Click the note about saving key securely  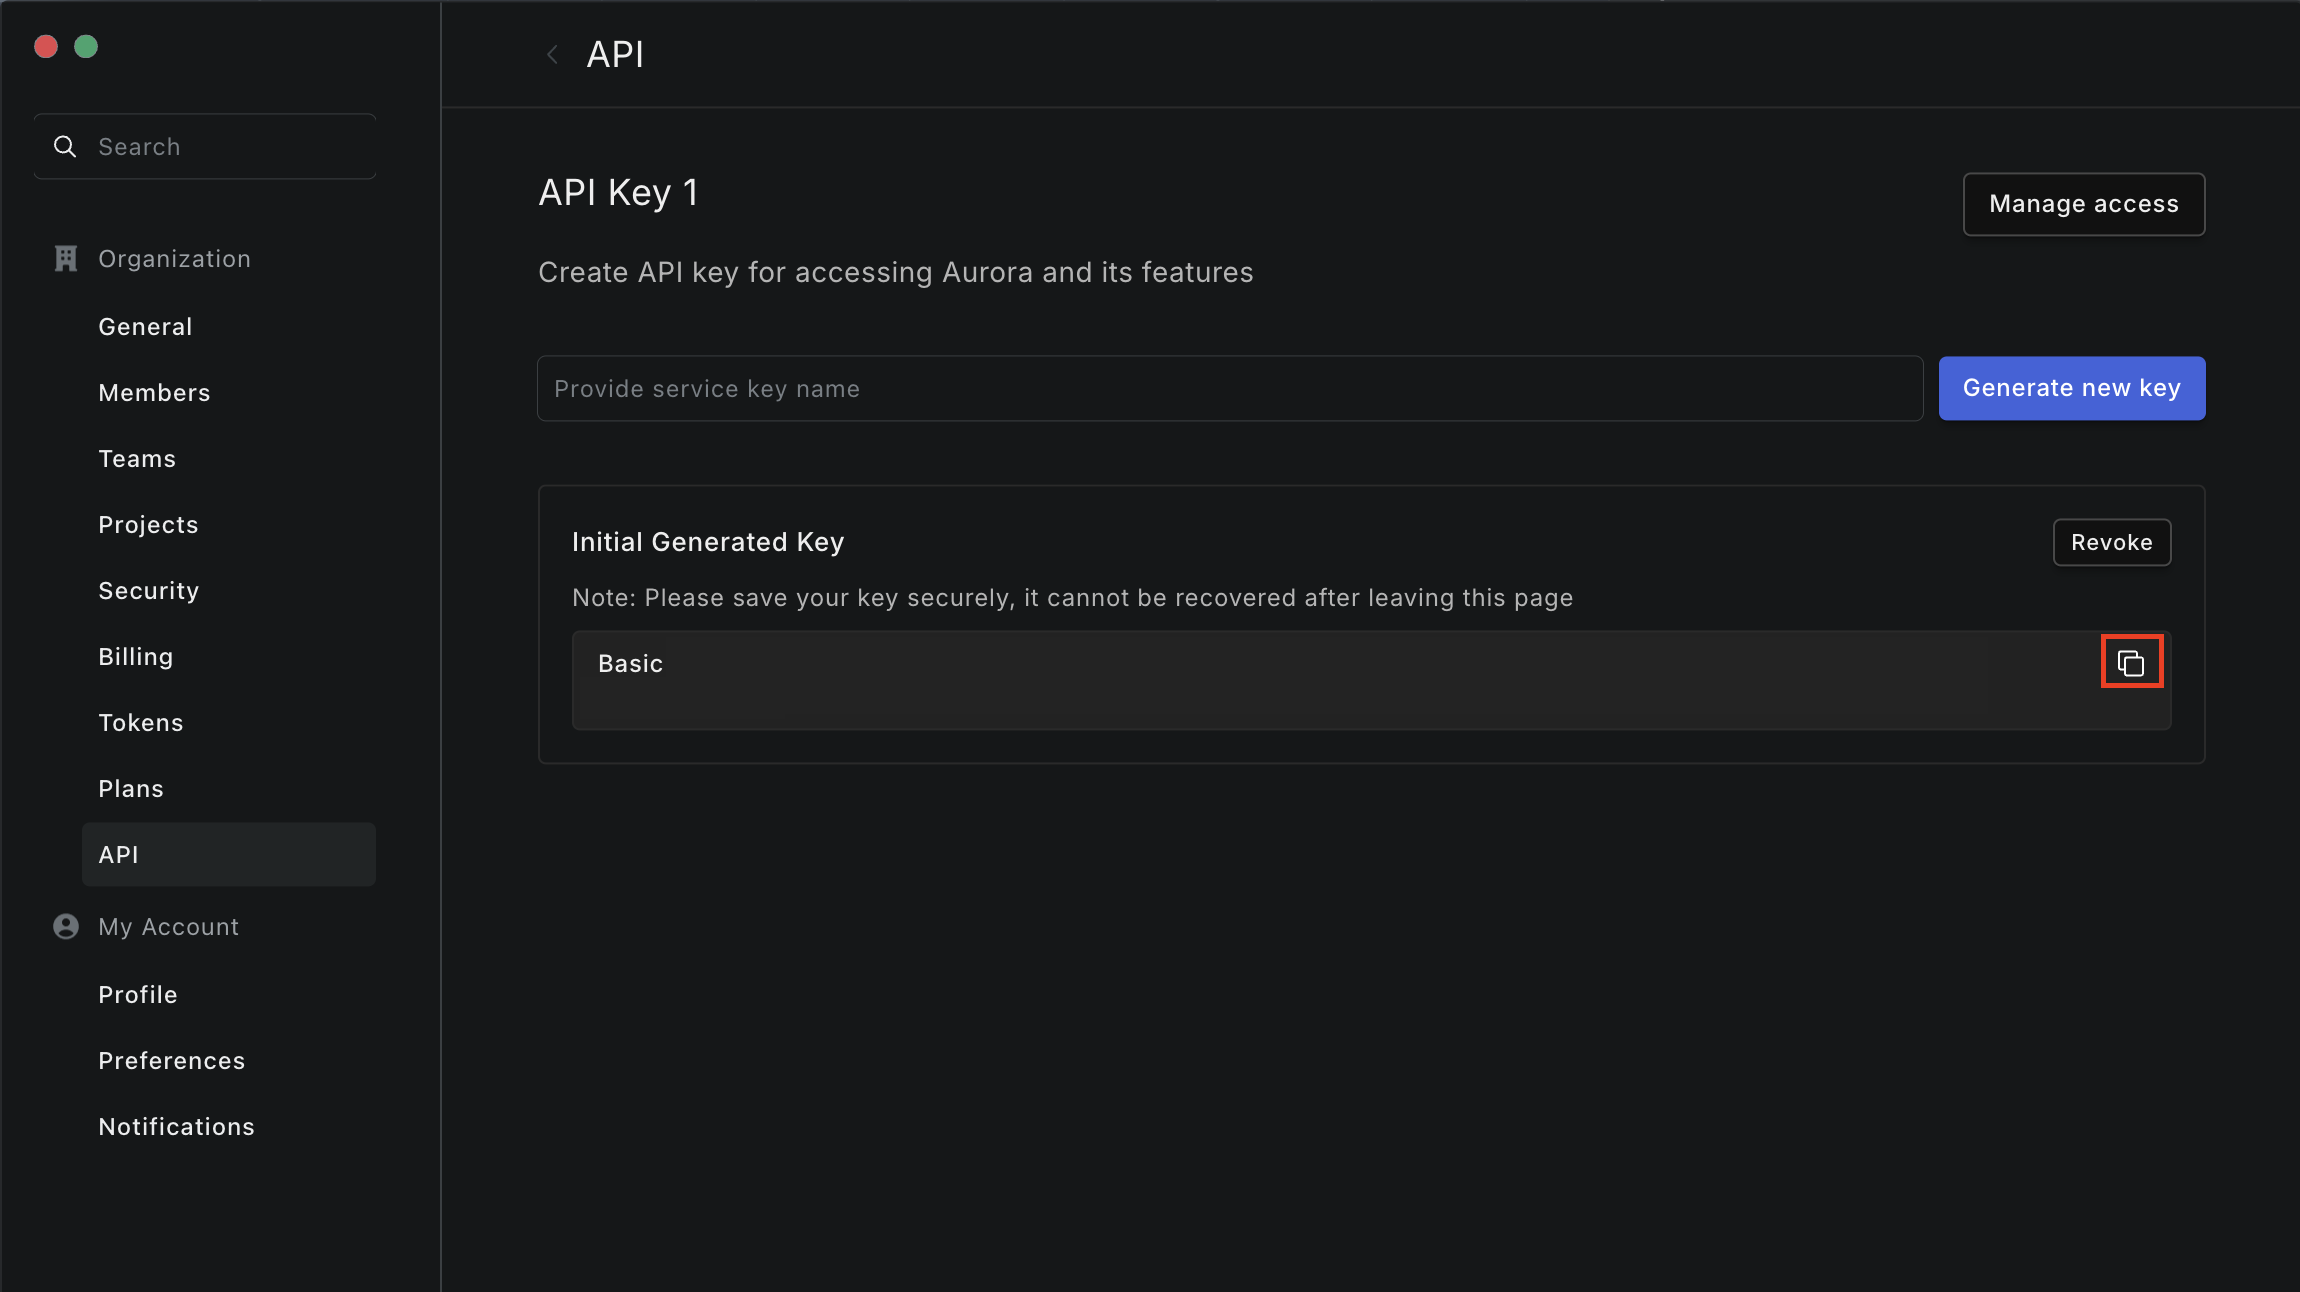coord(1072,598)
